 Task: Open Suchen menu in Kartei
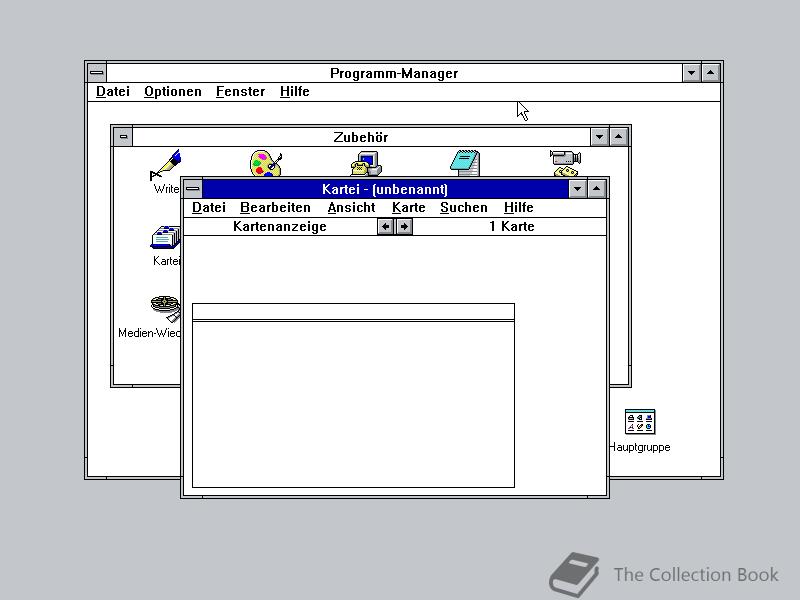(464, 208)
